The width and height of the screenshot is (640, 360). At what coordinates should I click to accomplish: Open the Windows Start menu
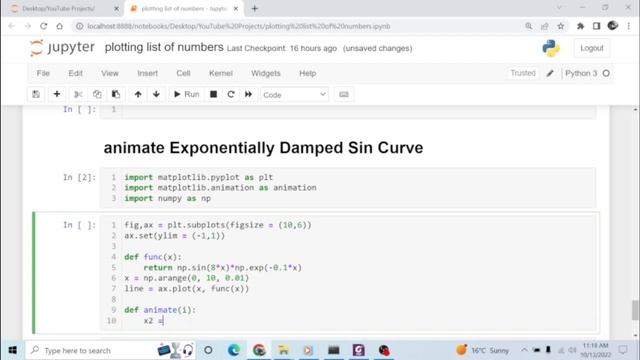click(x=13, y=350)
